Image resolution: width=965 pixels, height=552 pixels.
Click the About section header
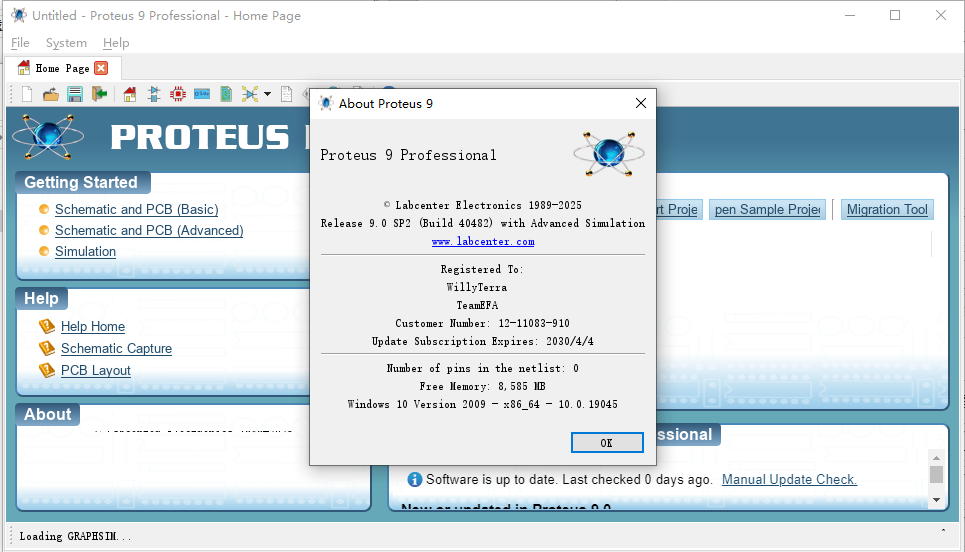pos(47,414)
